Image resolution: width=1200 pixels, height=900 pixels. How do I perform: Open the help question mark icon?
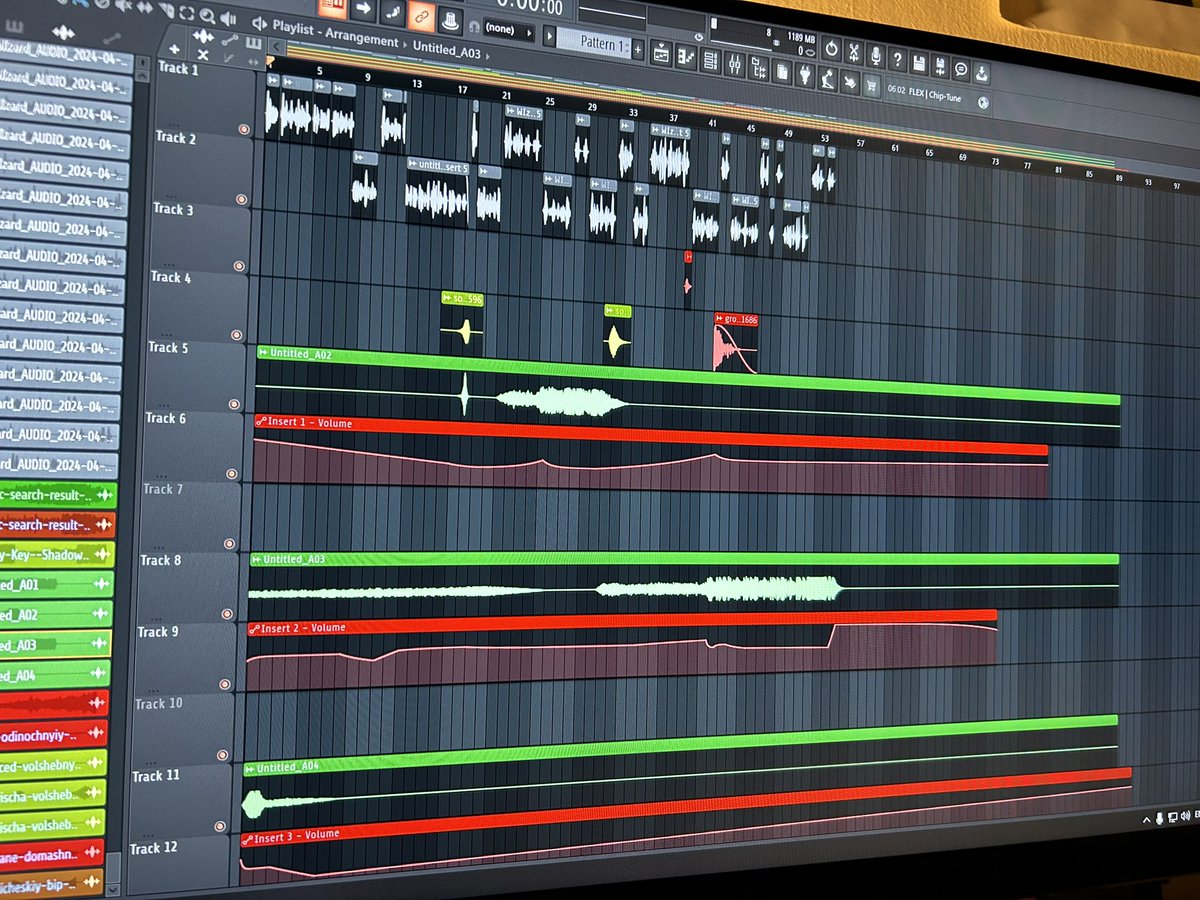point(898,60)
